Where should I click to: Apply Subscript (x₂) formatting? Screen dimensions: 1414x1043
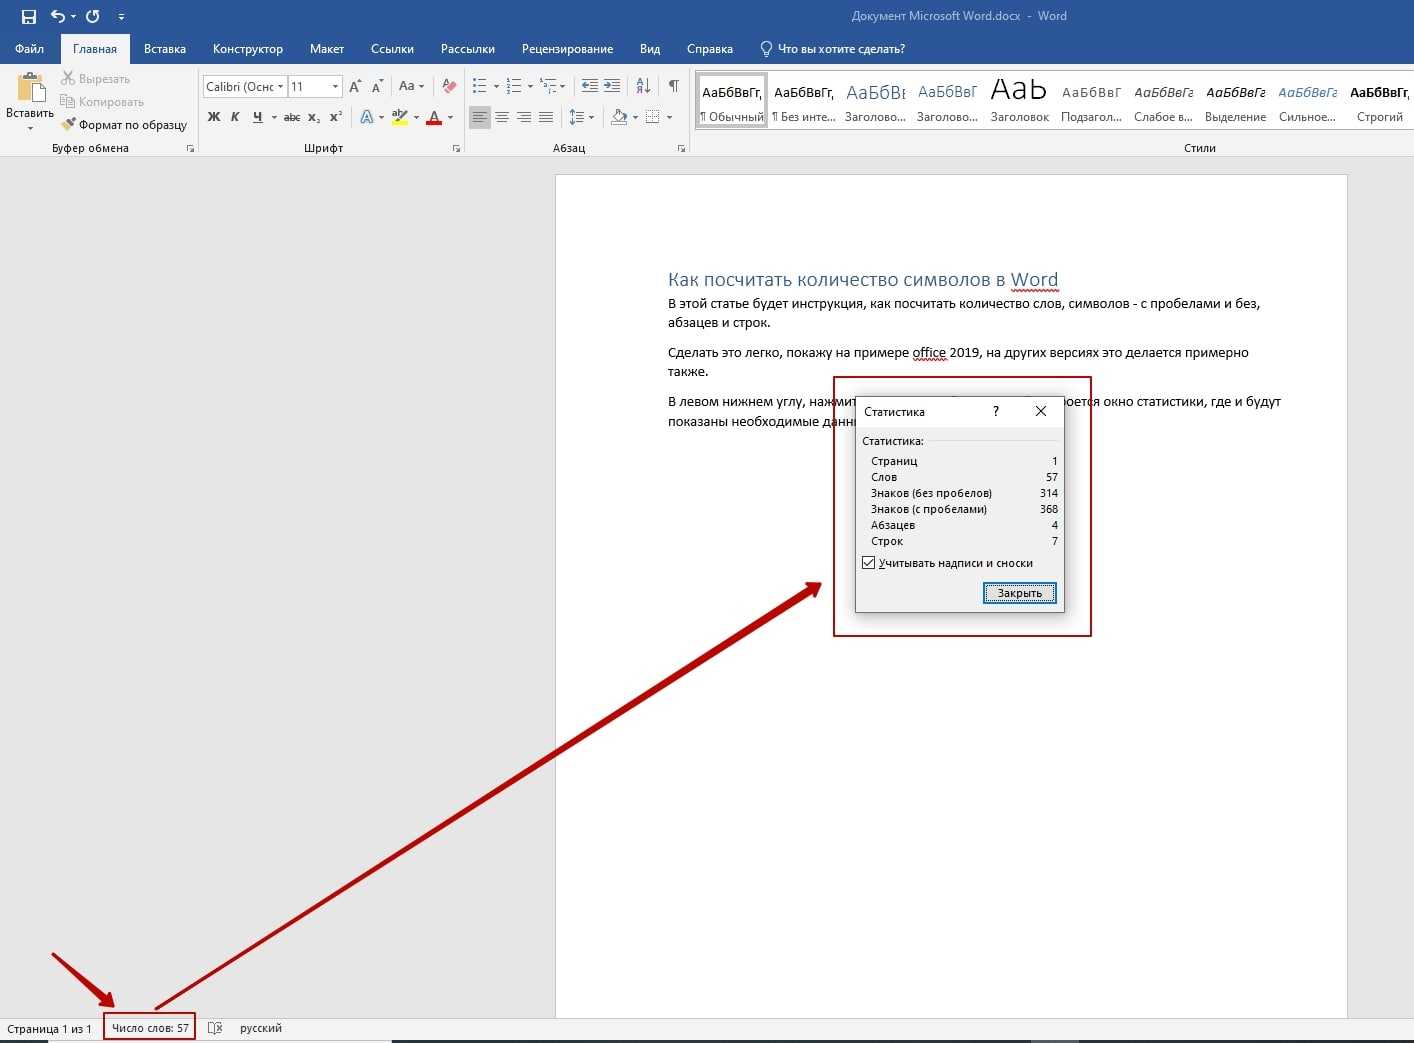[x=313, y=117]
